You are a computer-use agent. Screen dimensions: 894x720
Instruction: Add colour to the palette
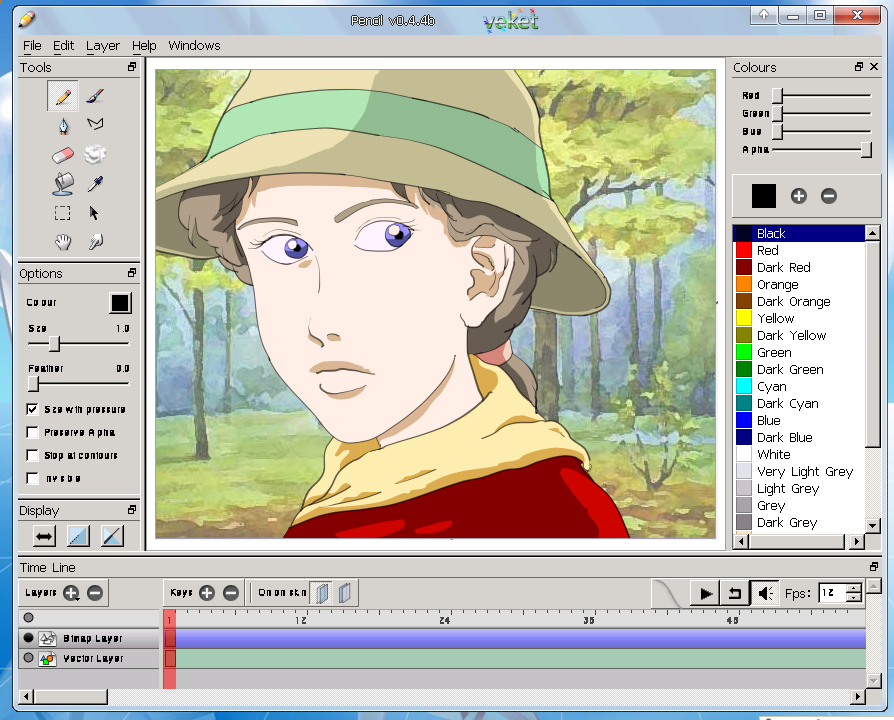click(799, 196)
